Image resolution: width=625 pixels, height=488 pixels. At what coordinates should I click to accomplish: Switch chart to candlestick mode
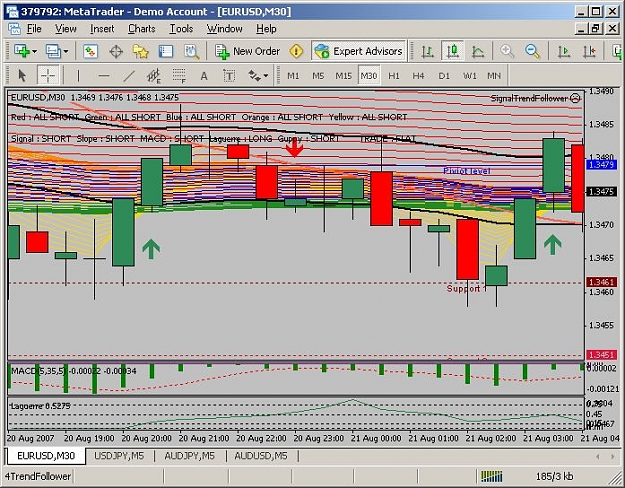(452, 51)
